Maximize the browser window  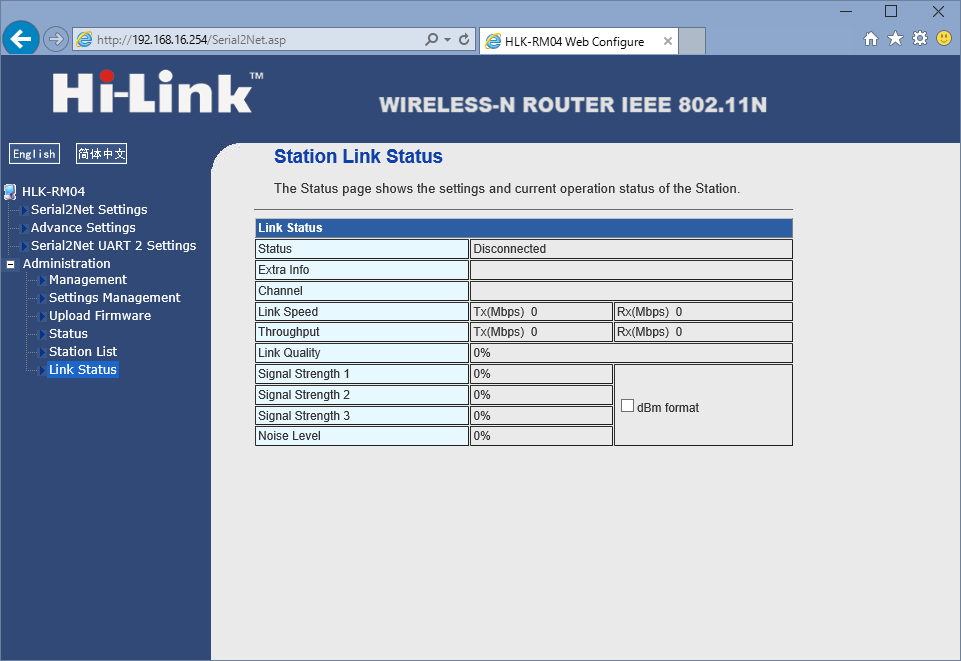tap(891, 11)
